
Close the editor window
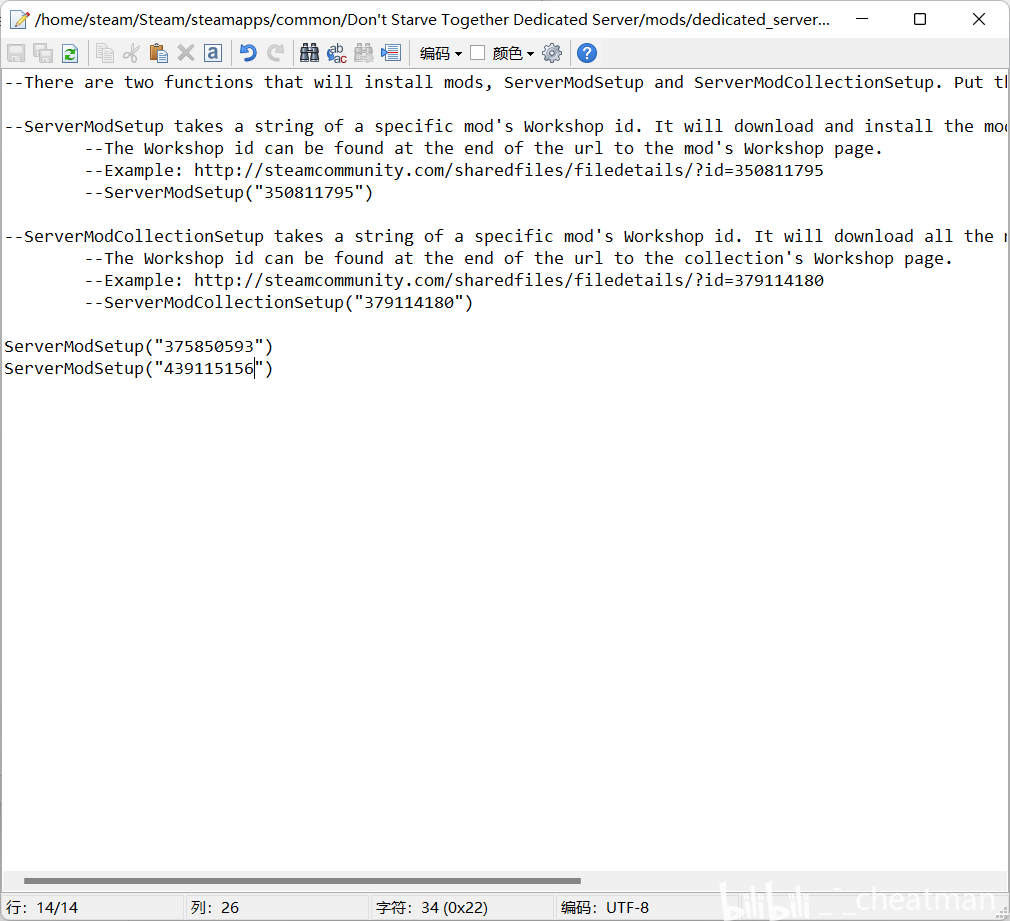click(978, 19)
